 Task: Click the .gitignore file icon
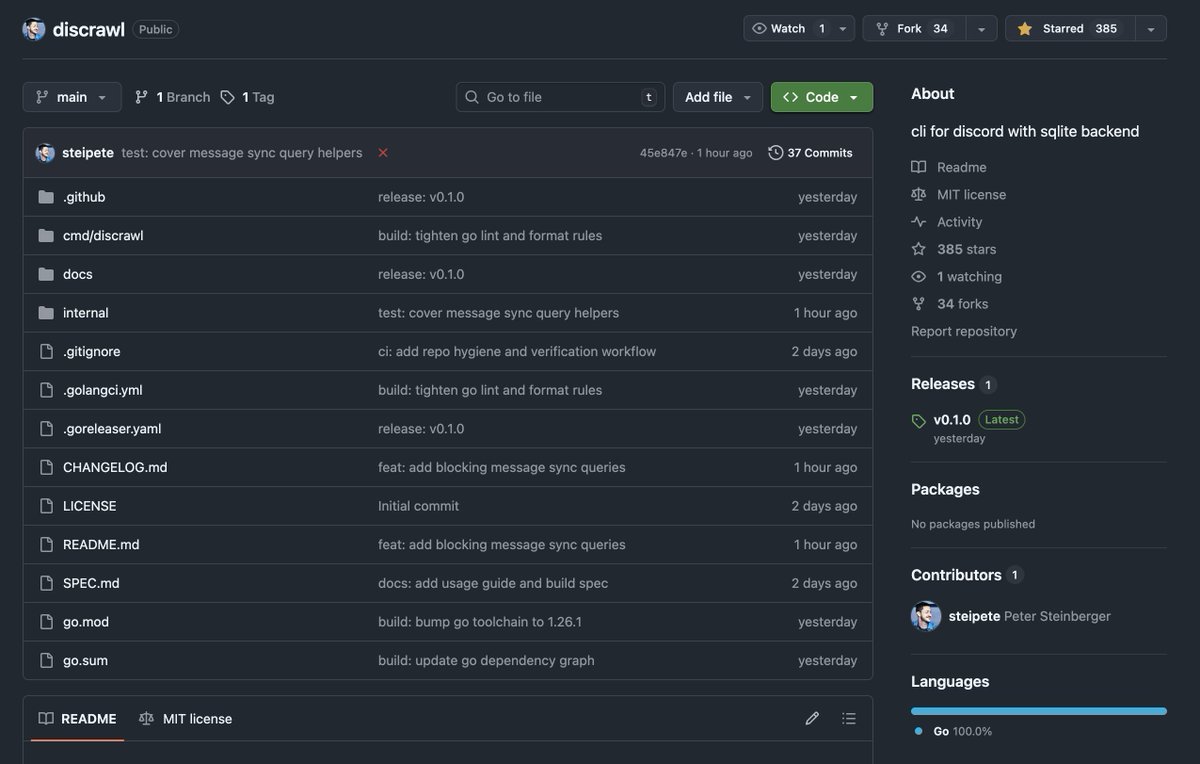point(46,352)
